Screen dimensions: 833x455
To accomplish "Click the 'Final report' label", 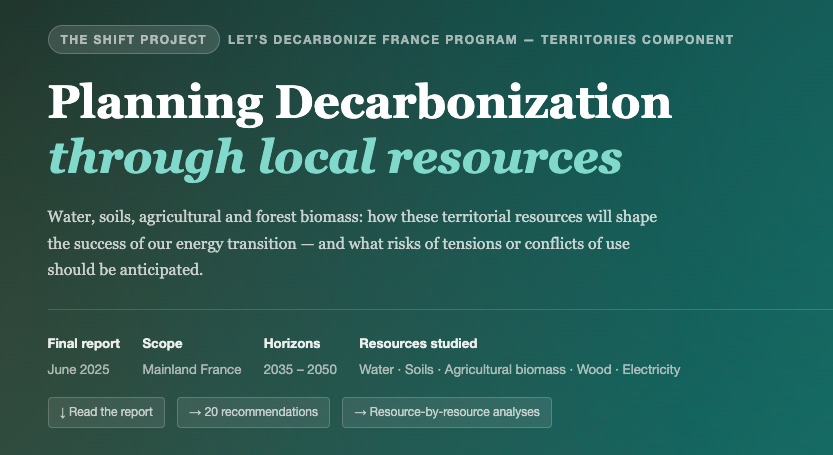I will pos(83,343).
